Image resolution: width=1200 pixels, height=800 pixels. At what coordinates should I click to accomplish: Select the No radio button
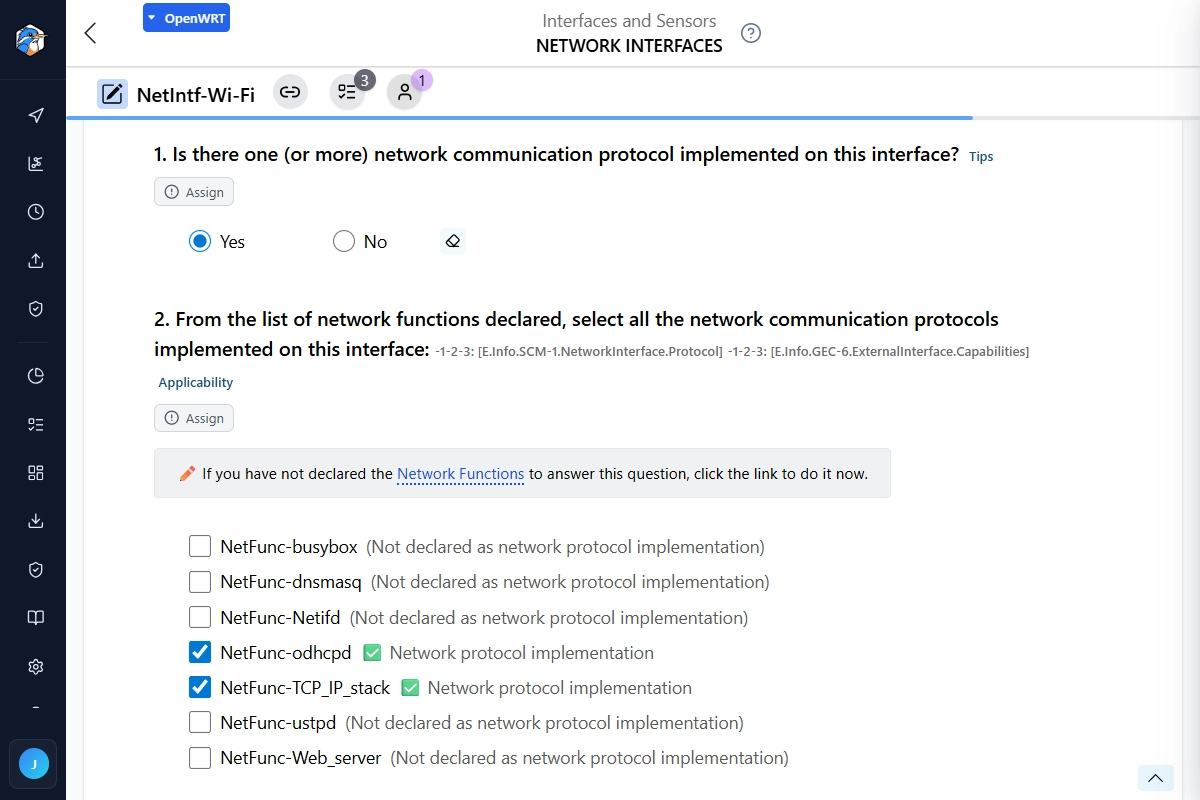pos(344,241)
